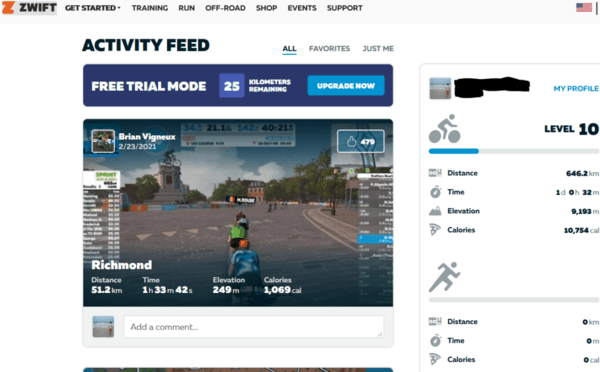This screenshot has width=600, height=372.
Task: Select the All feed tab
Action: [x=289, y=49]
